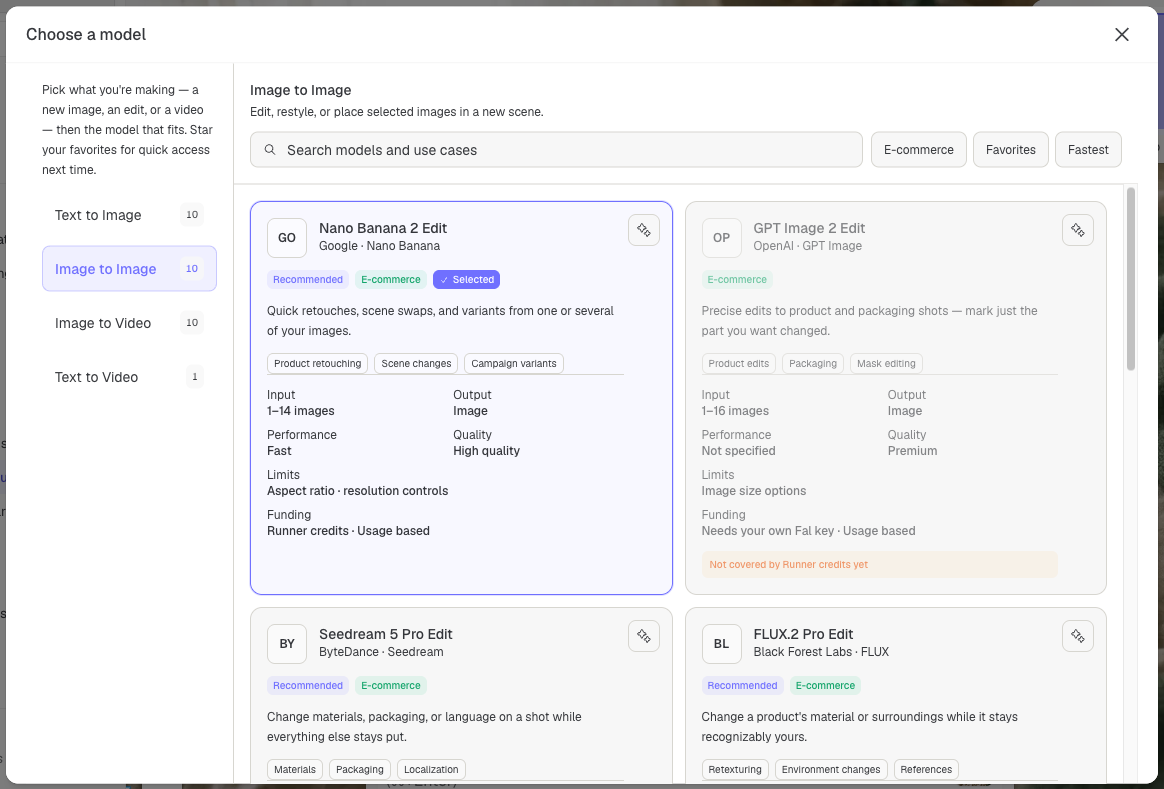Click the Aspect ratio · resolution controls text
The height and width of the screenshot is (789, 1164).
[358, 491]
